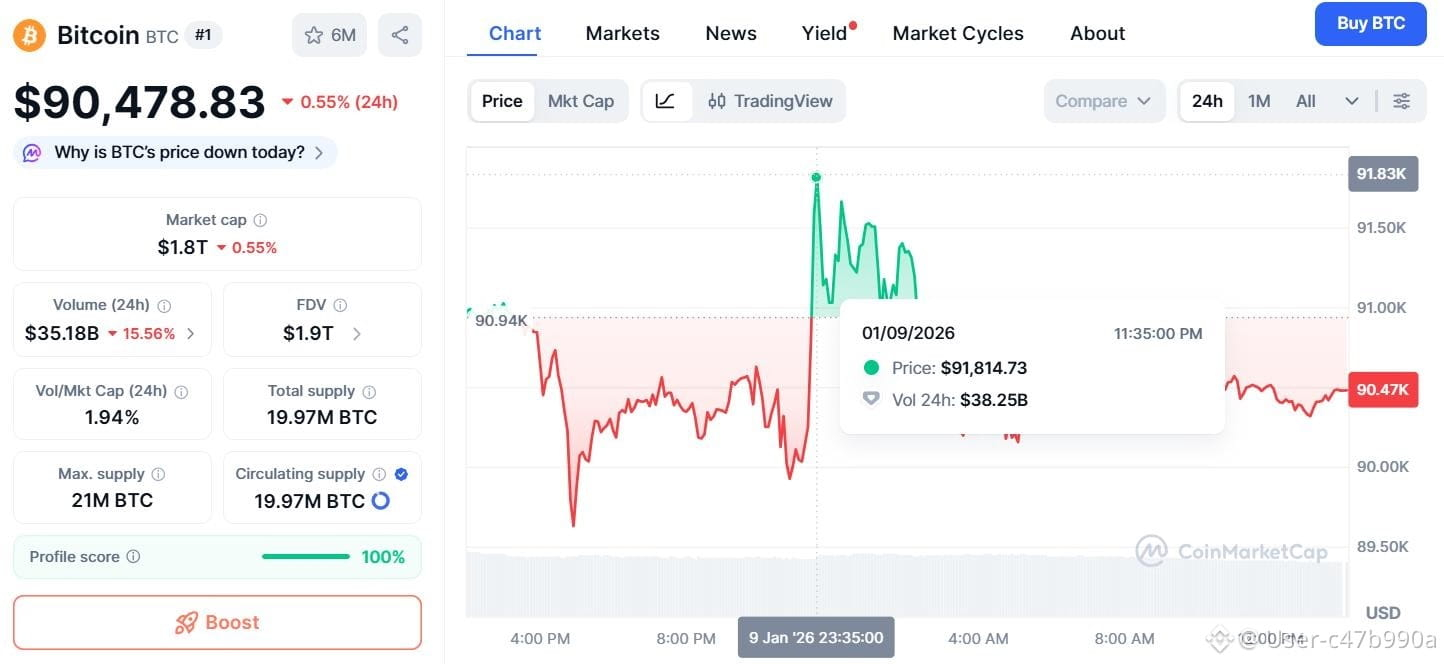Click the star watchlist icon
This screenshot has height=664, width=1444.
click(x=313, y=36)
